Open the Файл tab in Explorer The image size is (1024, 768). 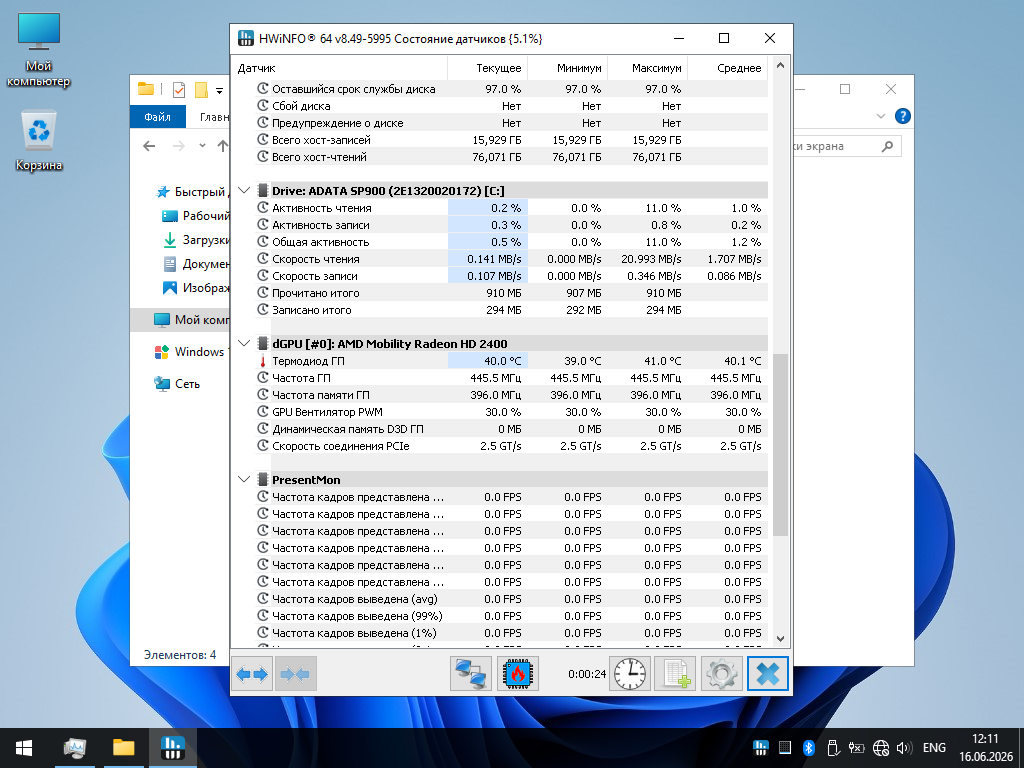[x=157, y=116]
